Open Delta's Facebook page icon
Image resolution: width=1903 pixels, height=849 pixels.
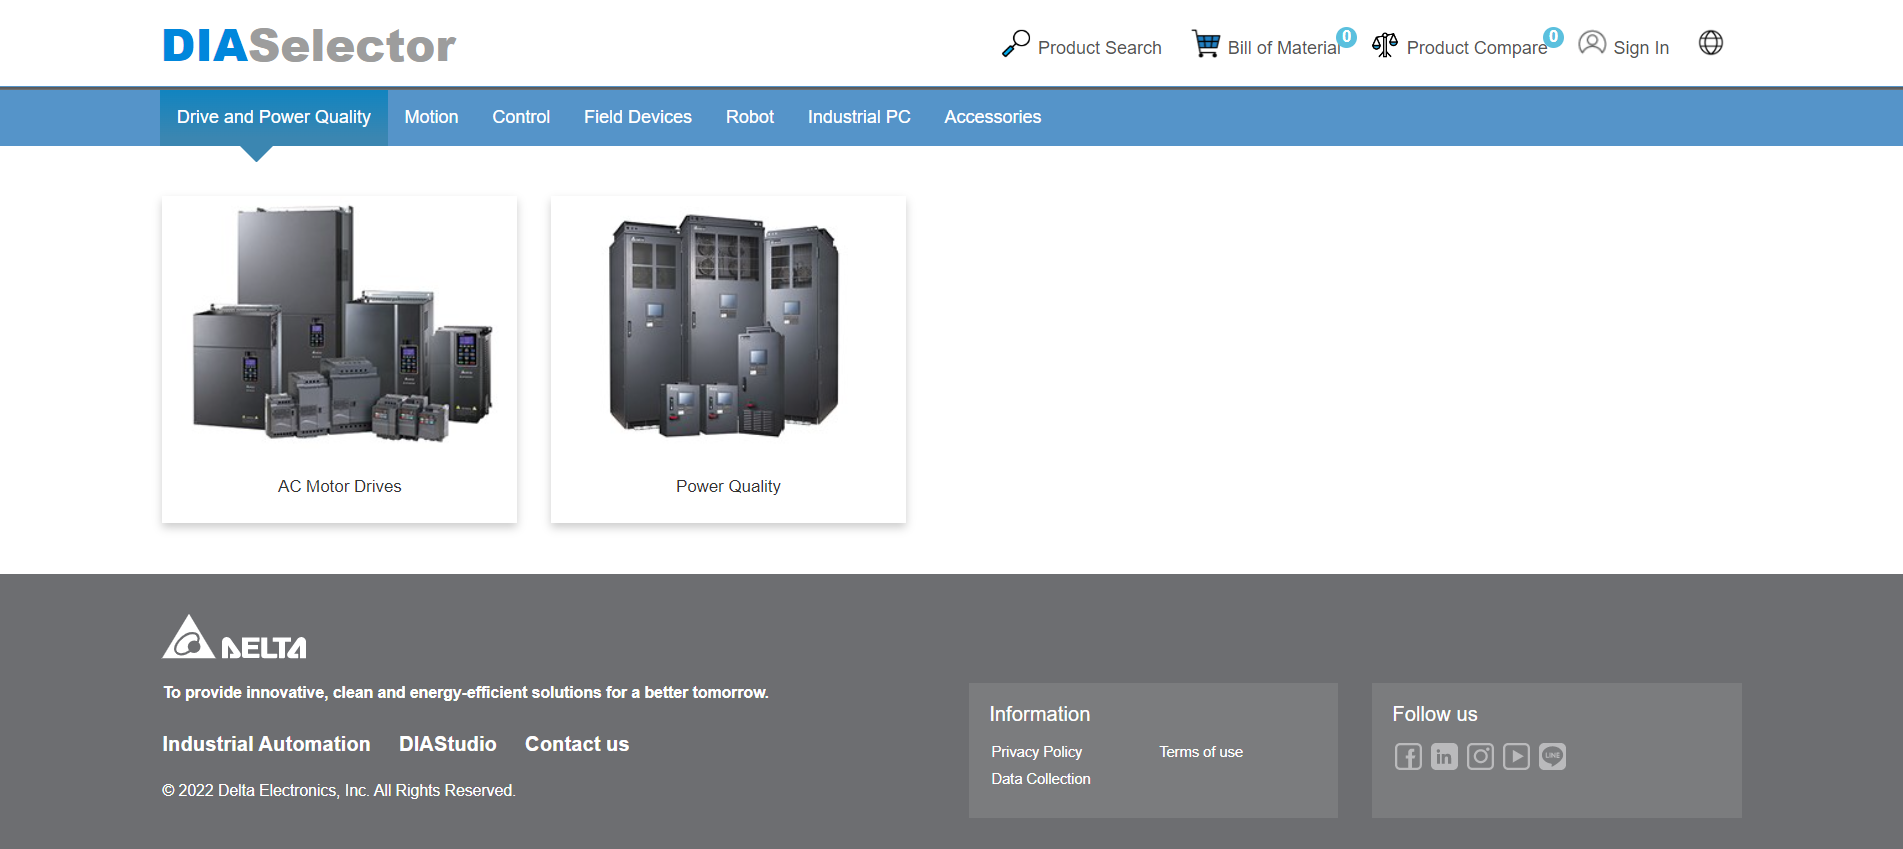point(1408,757)
